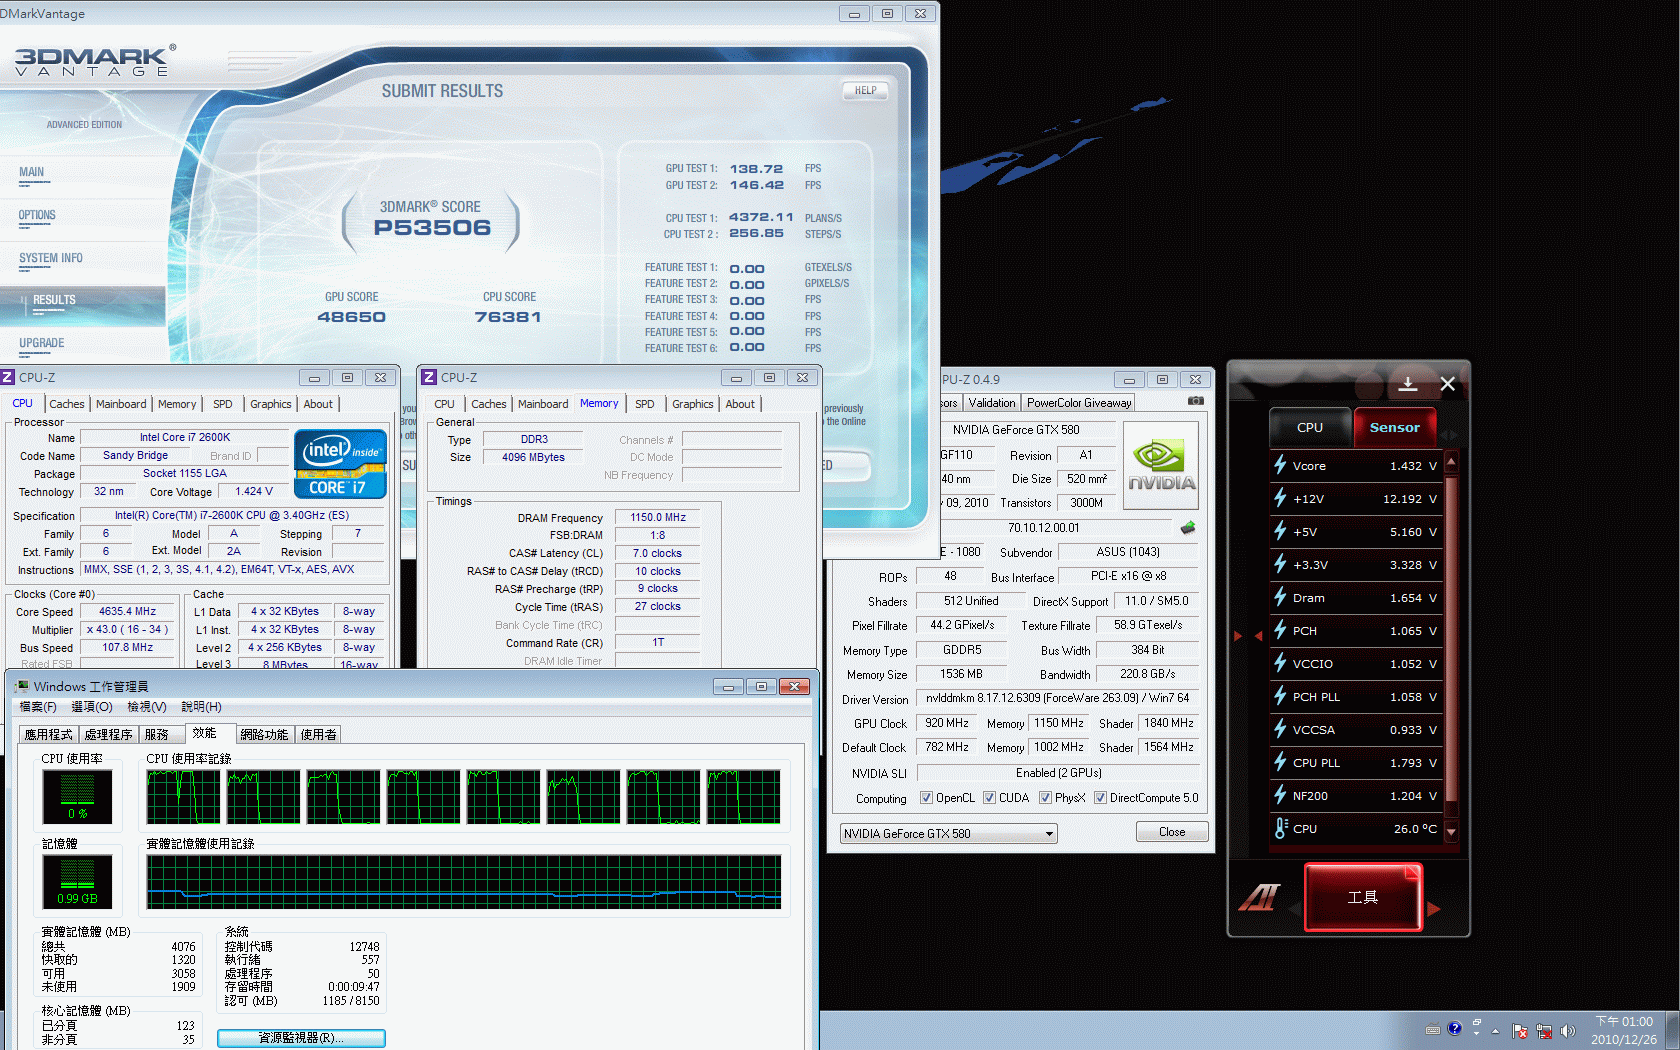The width and height of the screenshot is (1680, 1050).
Task: Select 應用程式 tab in Task Manager
Action: [x=49, y=734]
